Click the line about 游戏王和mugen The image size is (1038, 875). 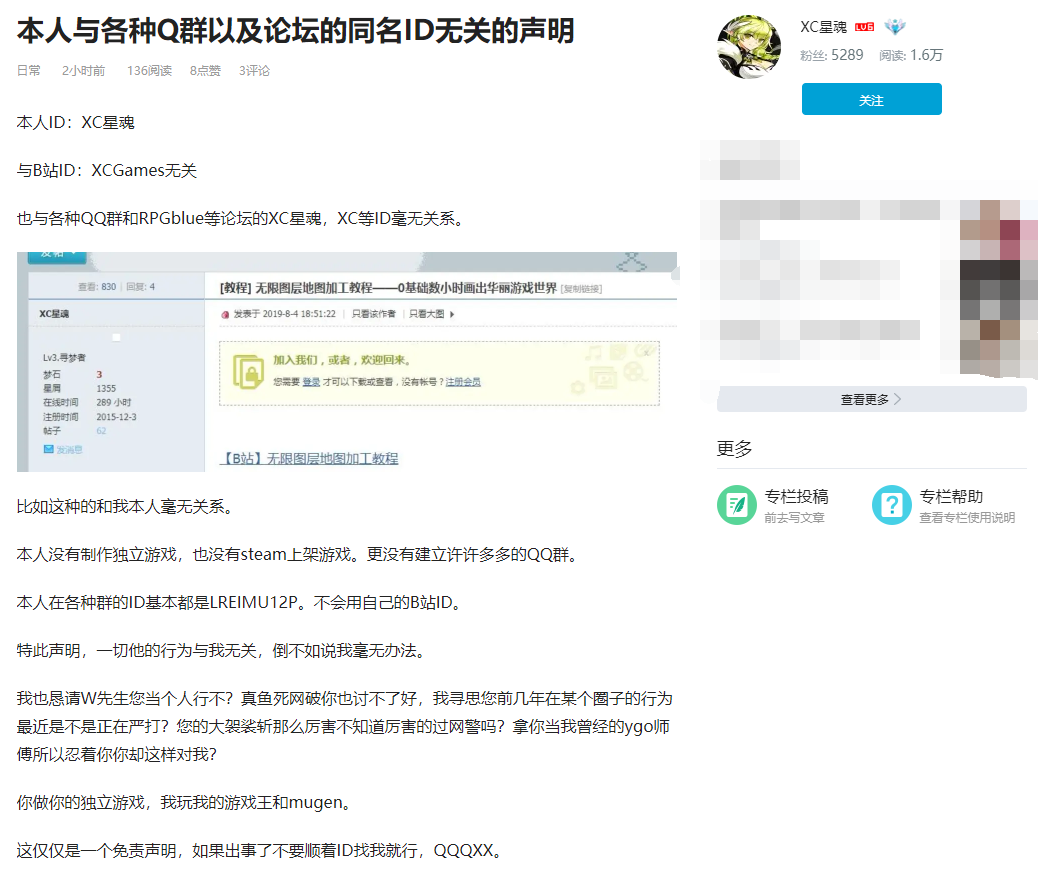click(187, 803)
